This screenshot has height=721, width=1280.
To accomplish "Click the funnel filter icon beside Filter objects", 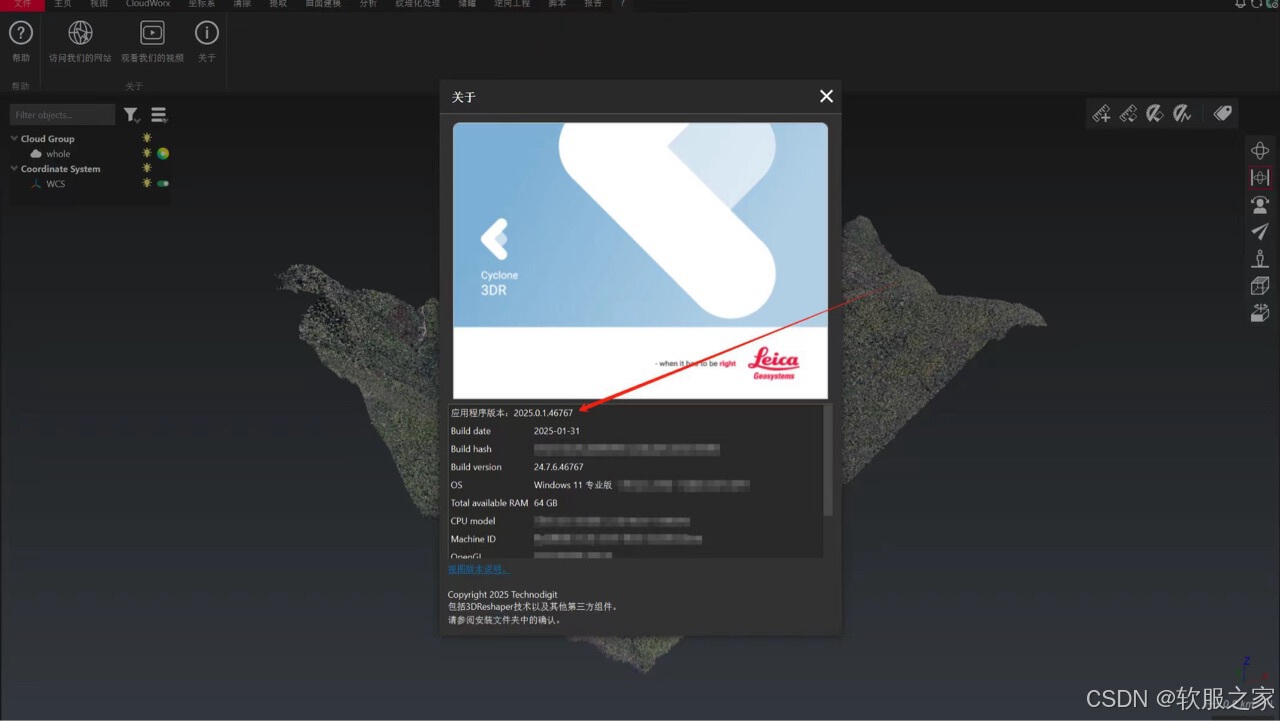I will tap(131, 115).
